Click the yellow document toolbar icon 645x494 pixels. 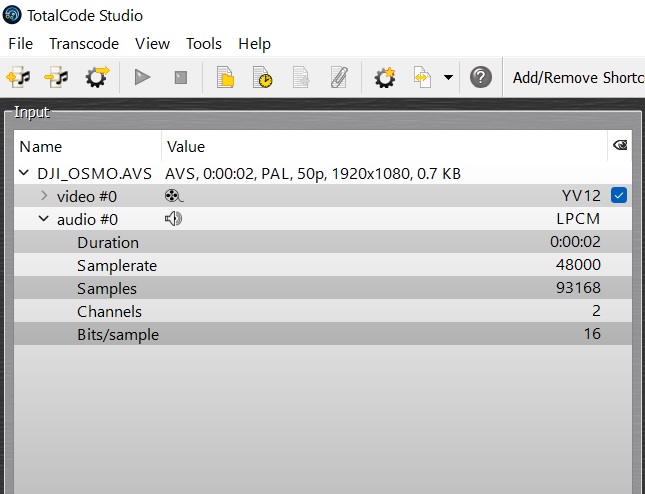(225, 77)
